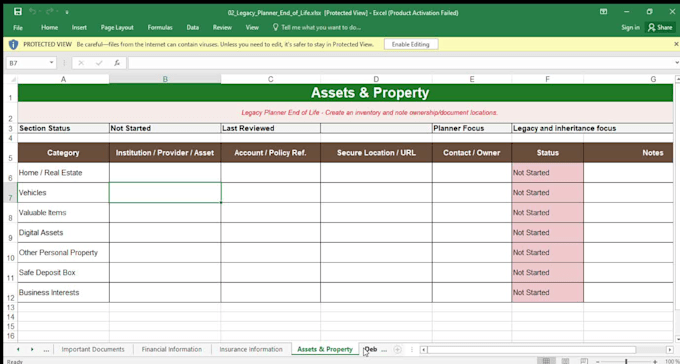
Task: Select column F header
Action: click(548, 79)
